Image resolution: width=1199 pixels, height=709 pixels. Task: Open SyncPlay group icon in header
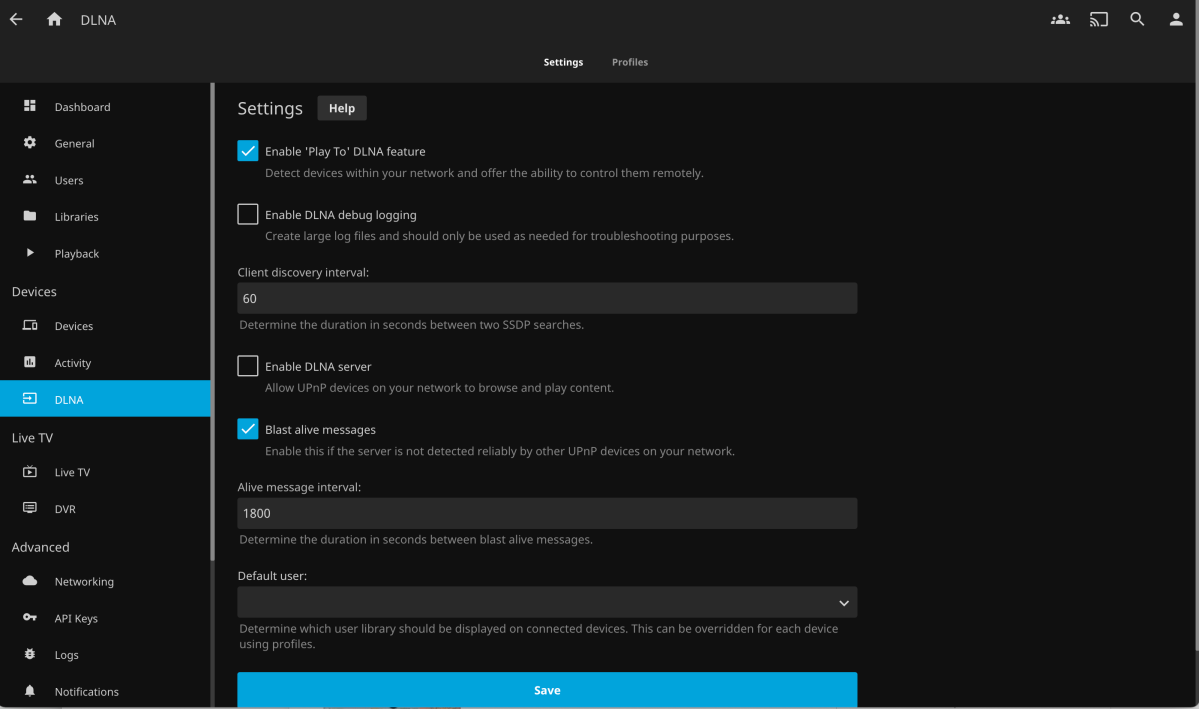tap(1060, 20)
